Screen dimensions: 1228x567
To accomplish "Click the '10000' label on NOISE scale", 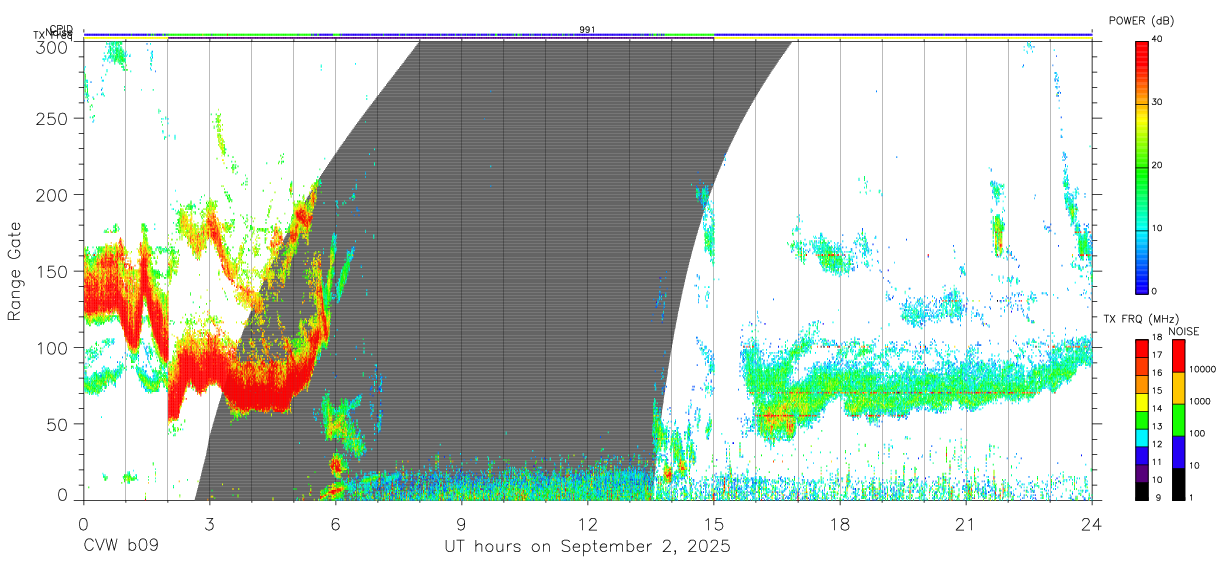I will [1202, 370].
